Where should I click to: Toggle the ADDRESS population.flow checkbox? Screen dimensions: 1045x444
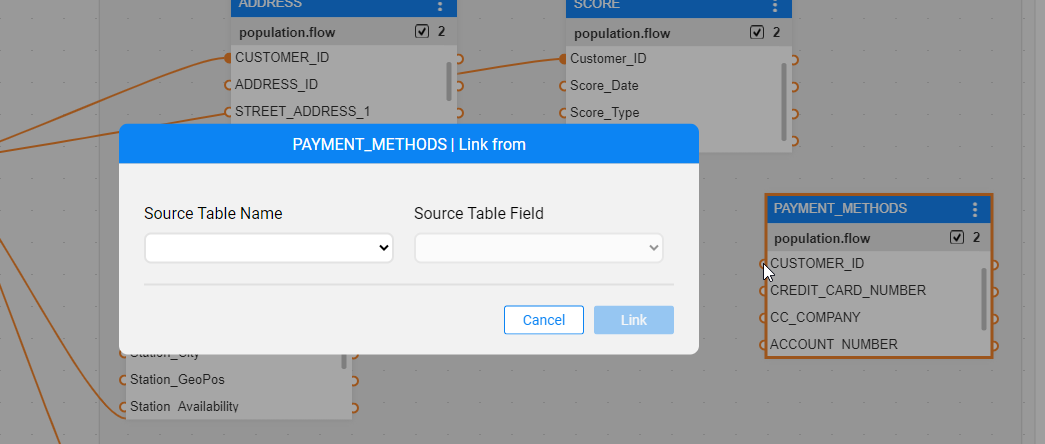422,32
